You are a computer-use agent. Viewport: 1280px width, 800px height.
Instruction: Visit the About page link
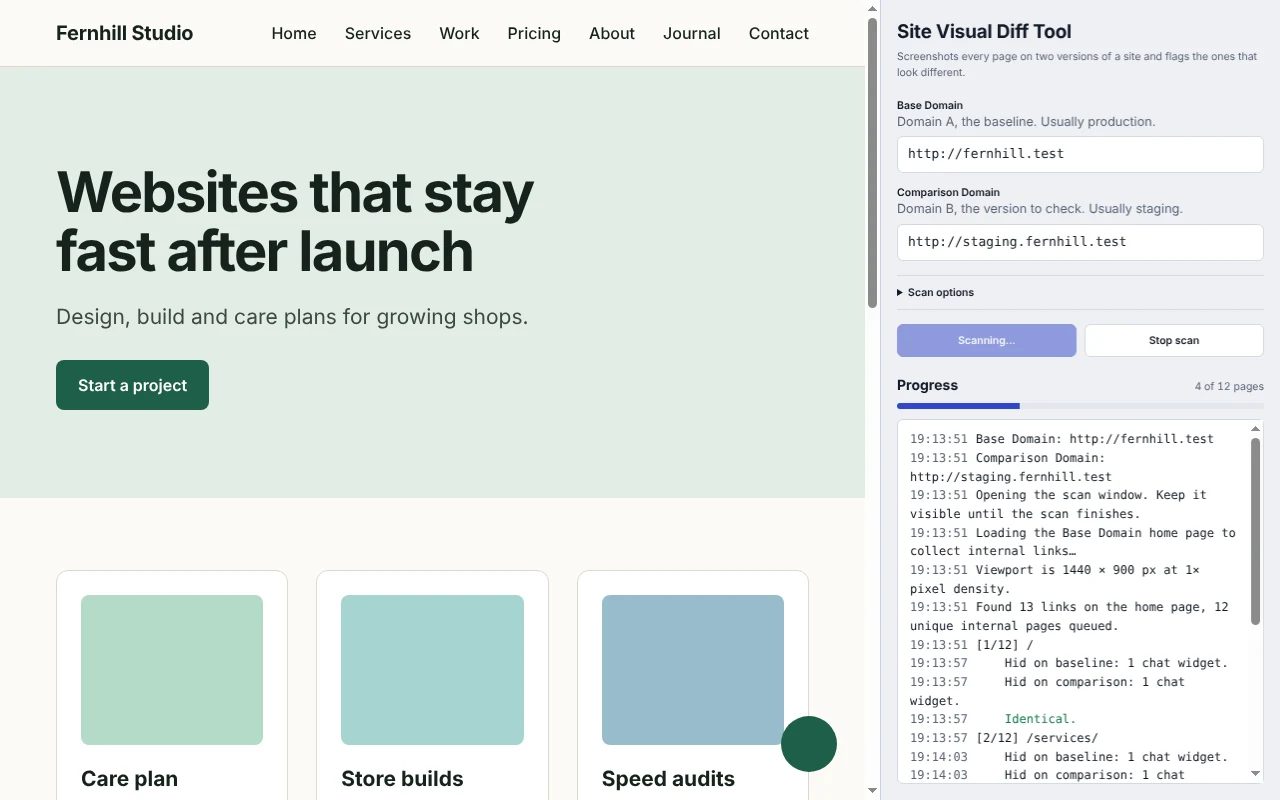tap(612, 33)
